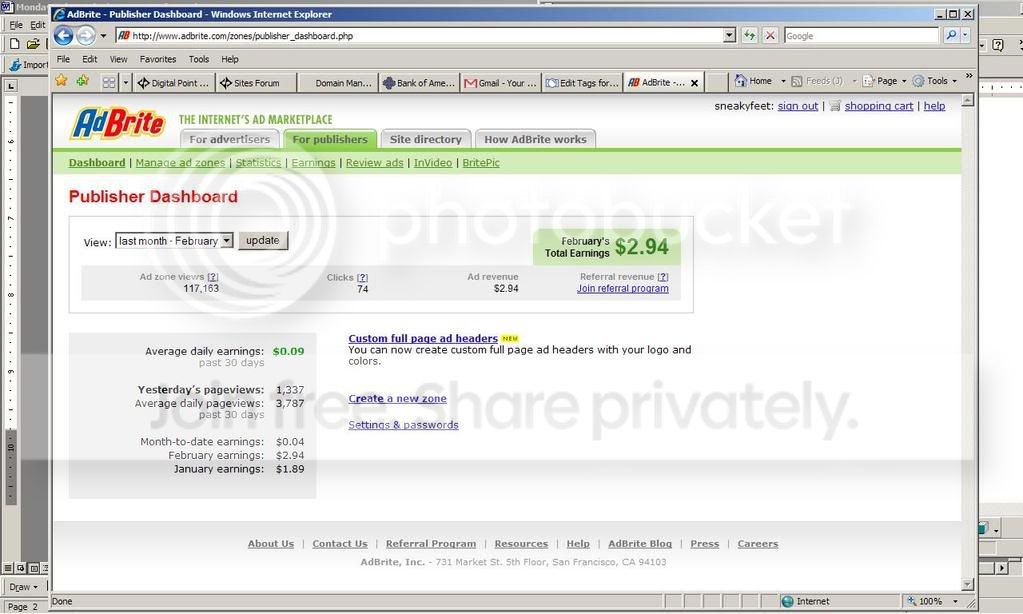This screenshot has width=1023, height=614.
Task: Click the search magnifier icon
Action: tap(951, 35)
